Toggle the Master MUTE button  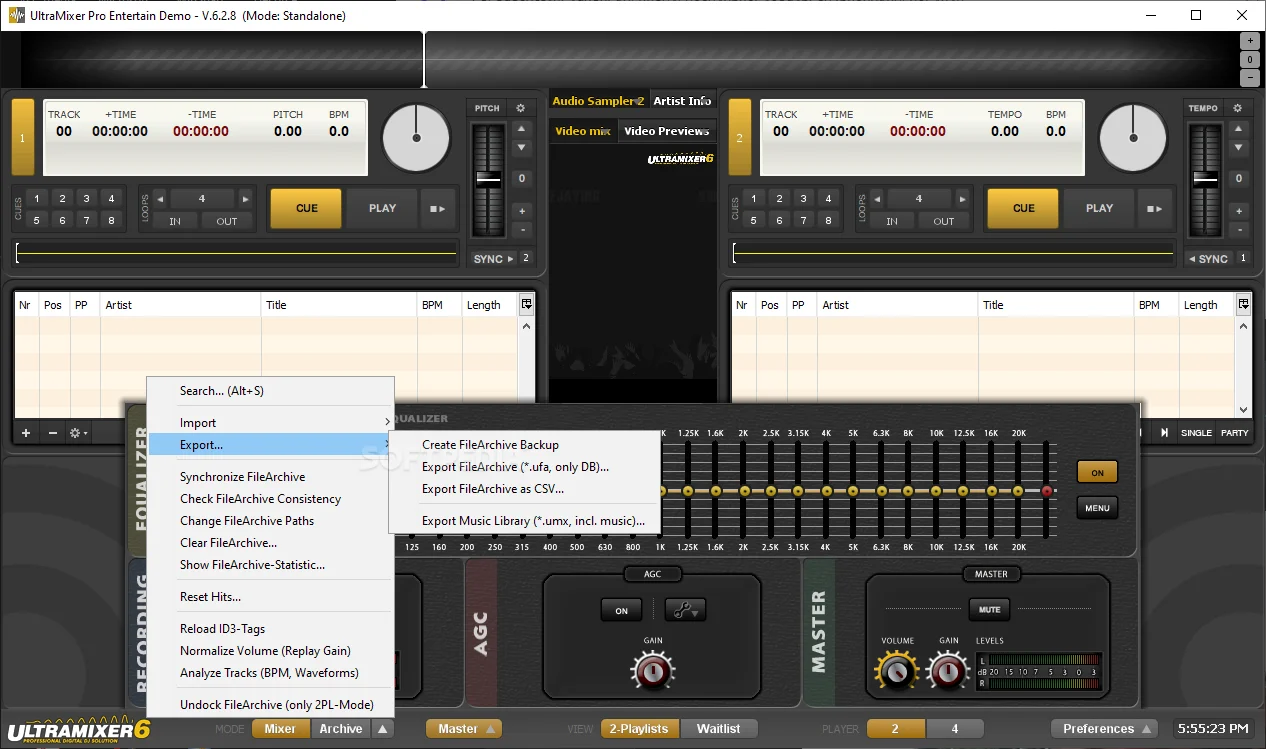point(989,609)
